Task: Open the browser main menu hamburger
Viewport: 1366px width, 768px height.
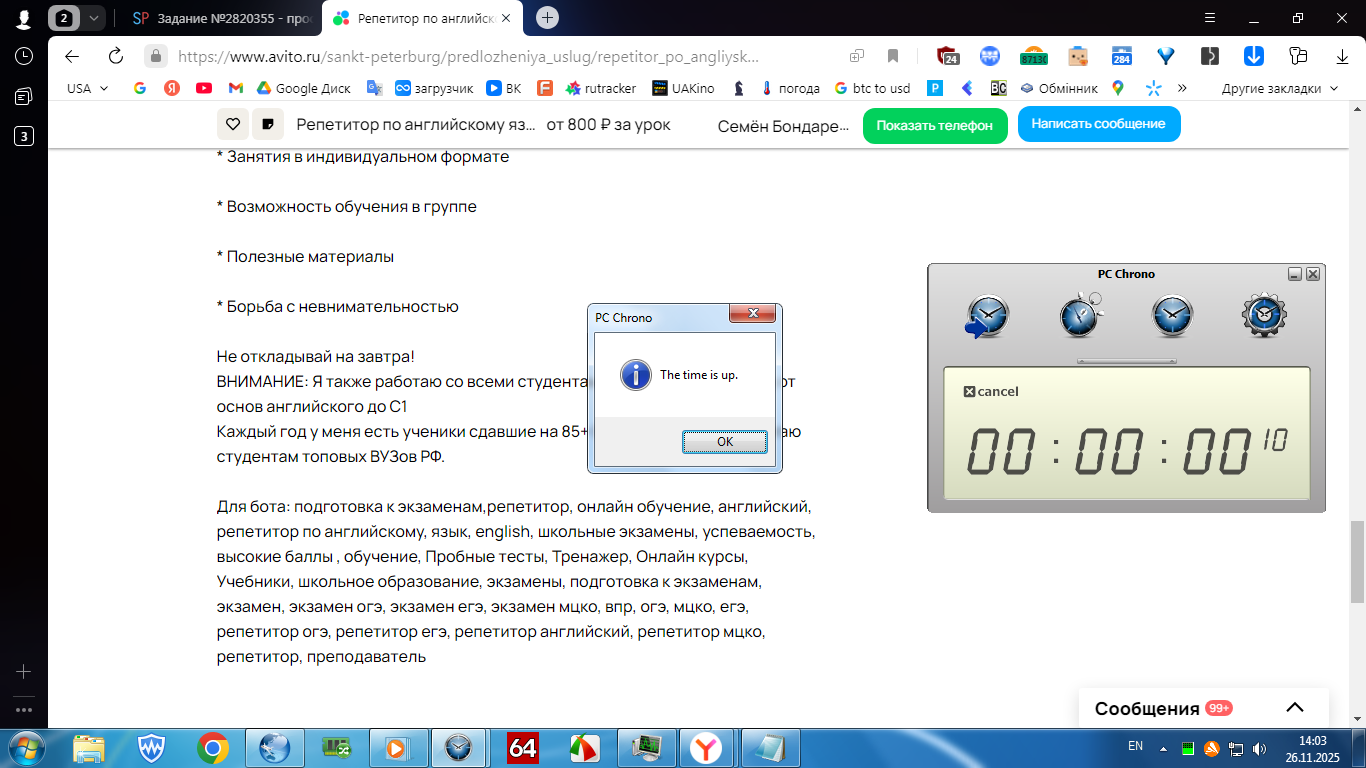Action: coord(1210,18)
